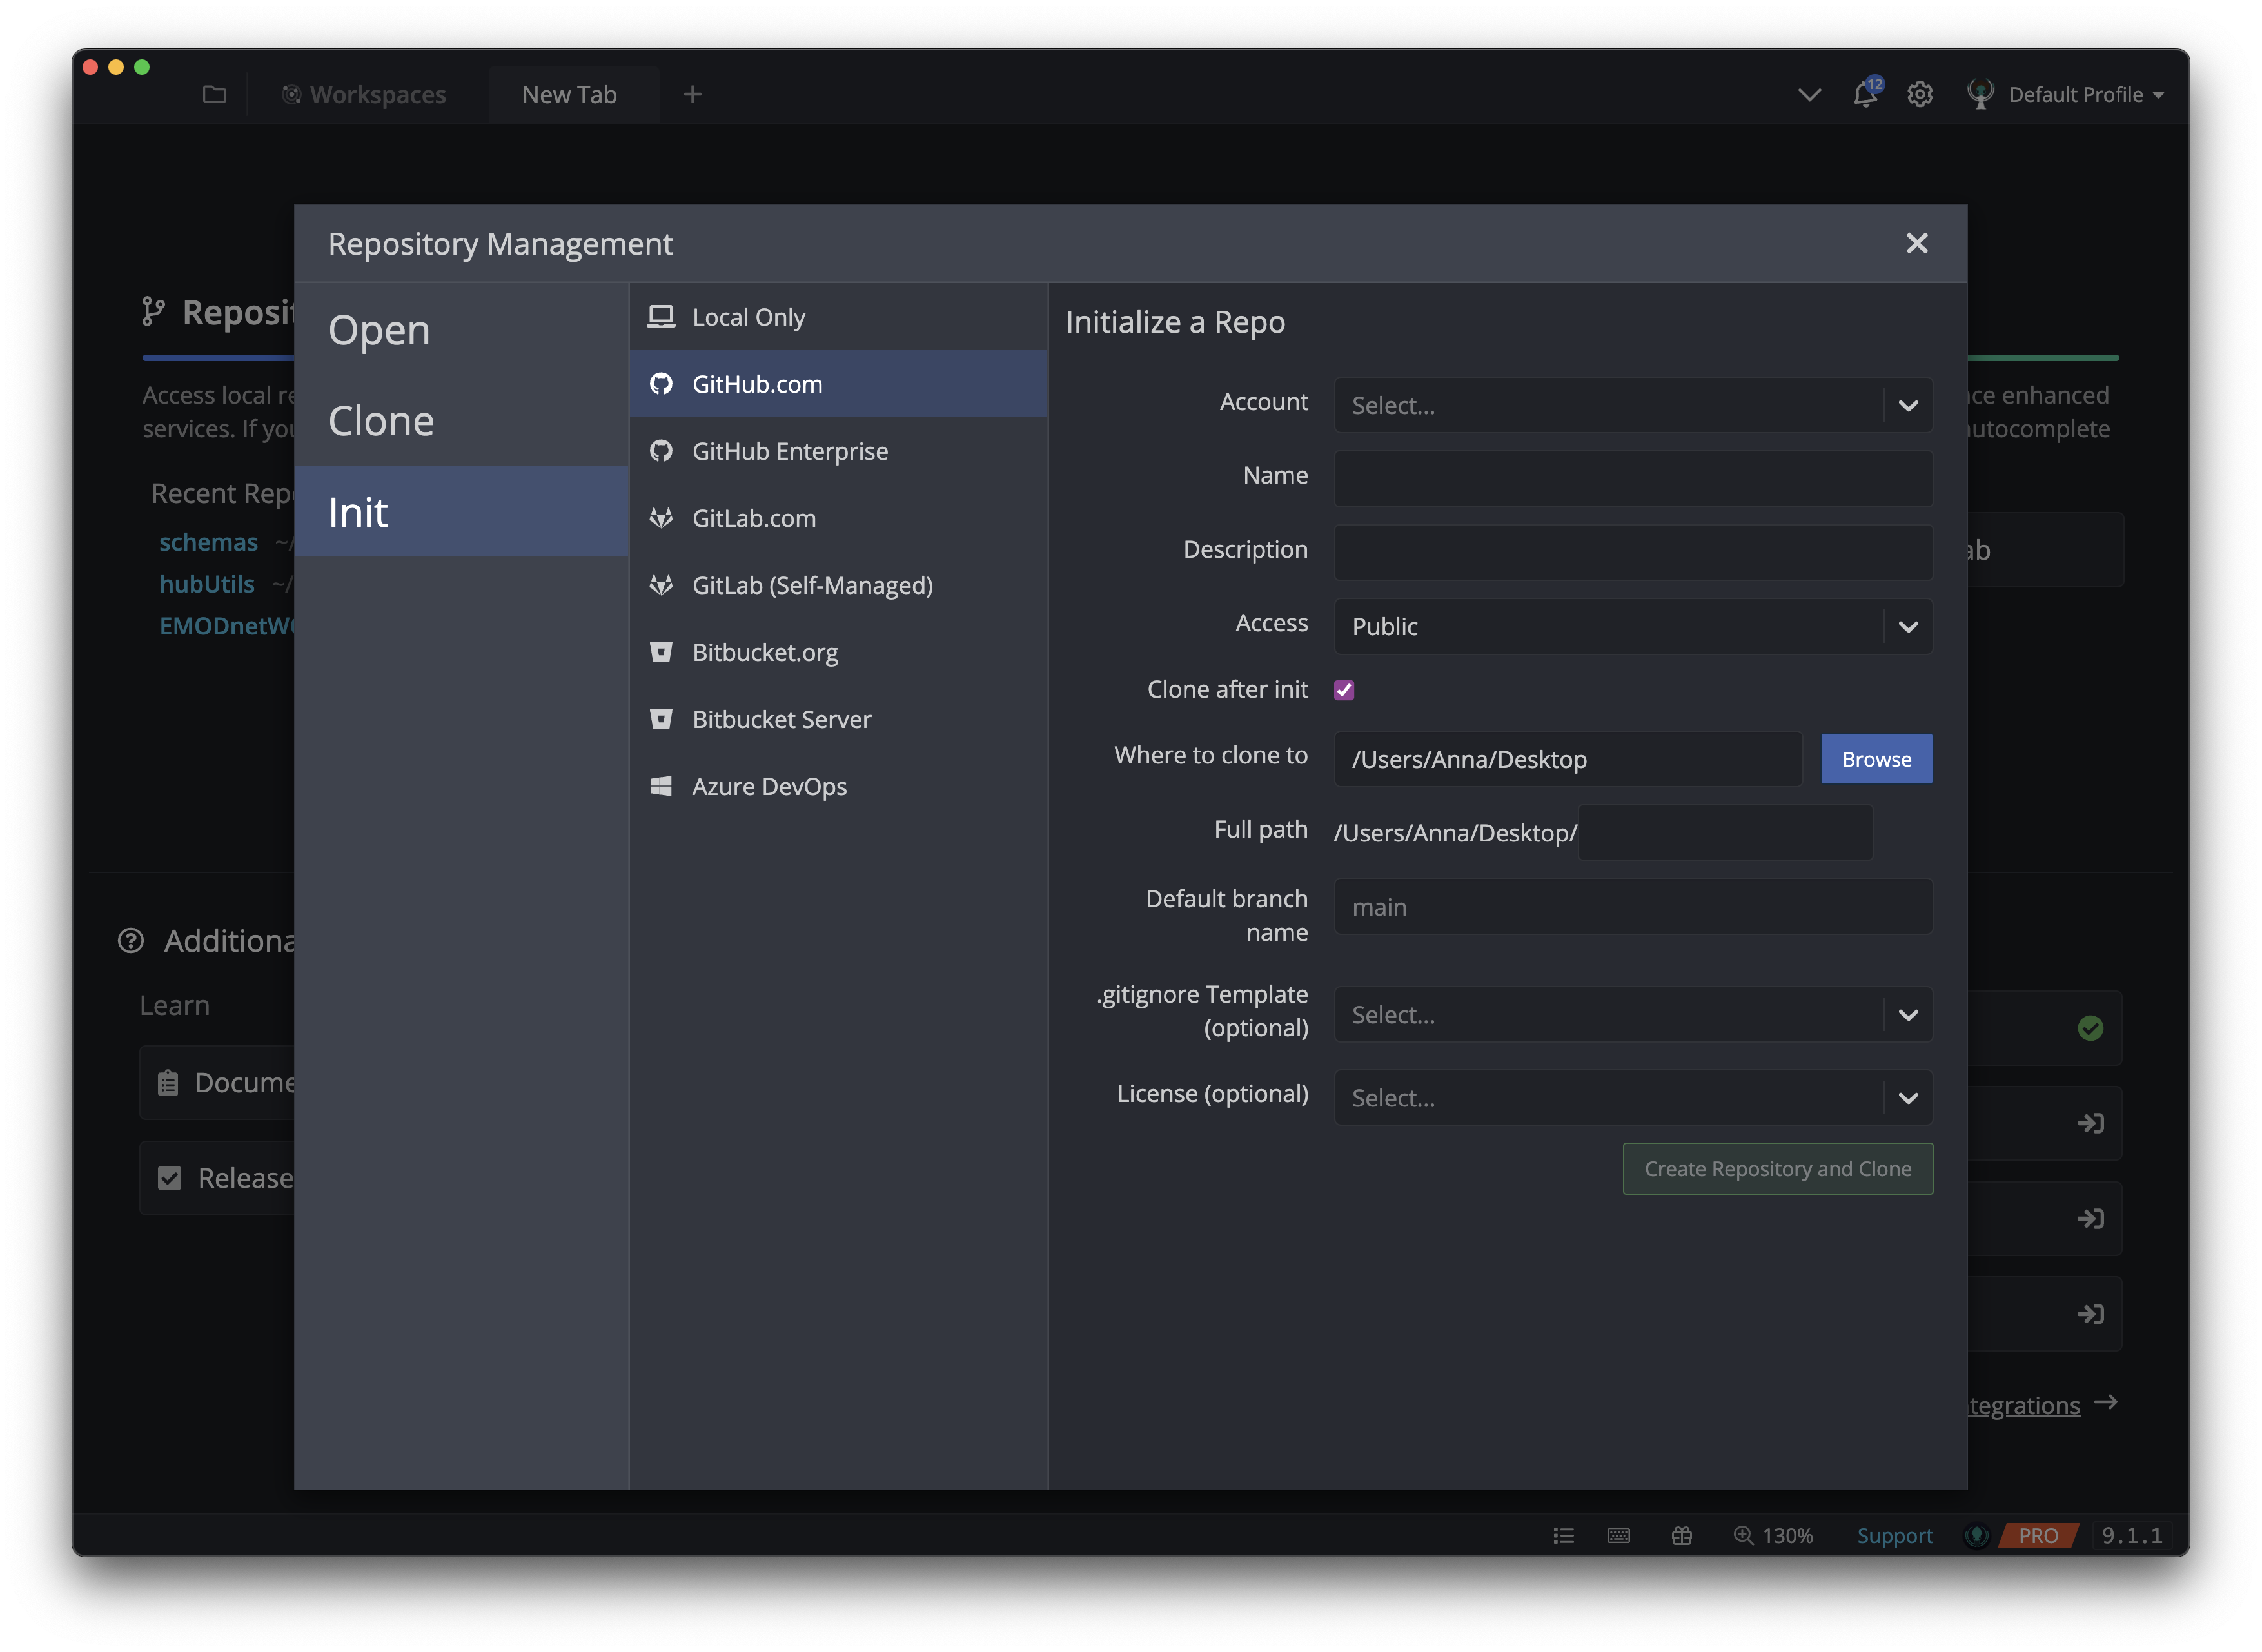Click the gift icon in status bar

[1681, 1535]
